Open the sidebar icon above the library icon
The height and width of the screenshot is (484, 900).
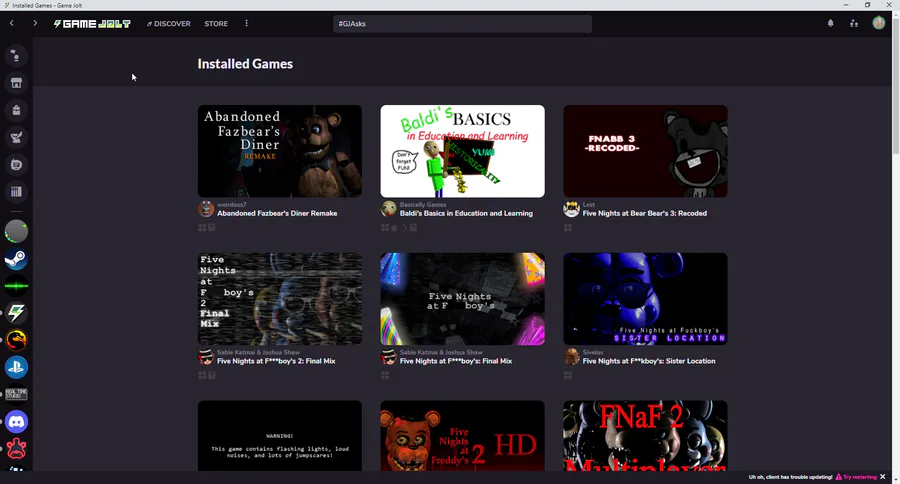[x=16, y=165]
